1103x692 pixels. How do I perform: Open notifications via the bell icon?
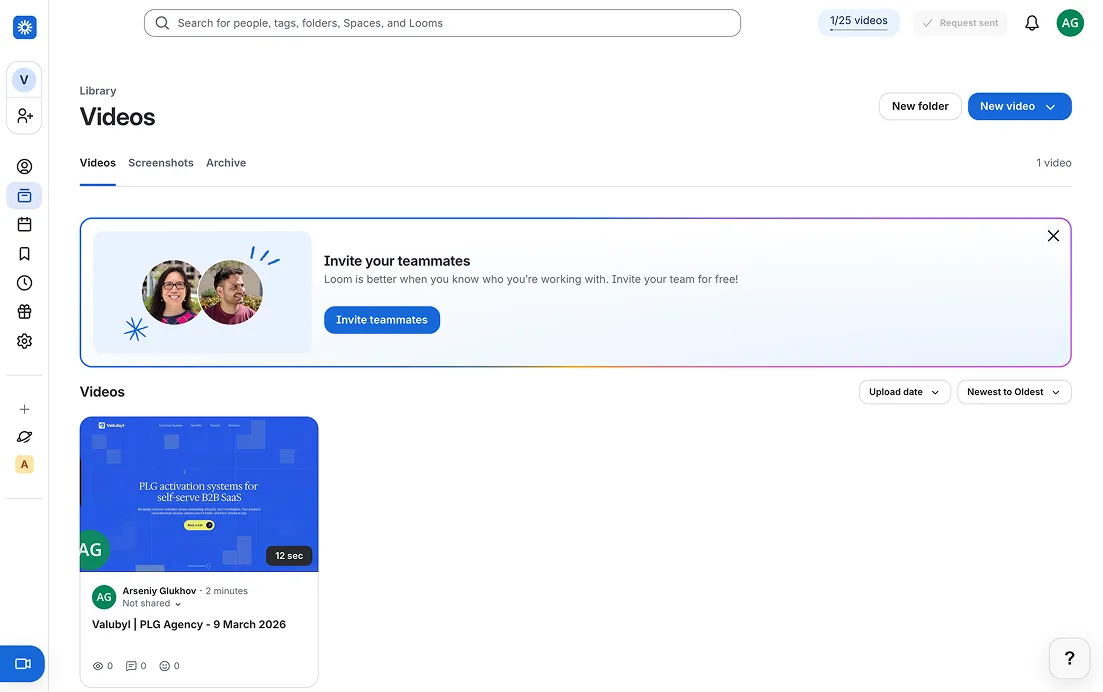(x=1031, y=22)
